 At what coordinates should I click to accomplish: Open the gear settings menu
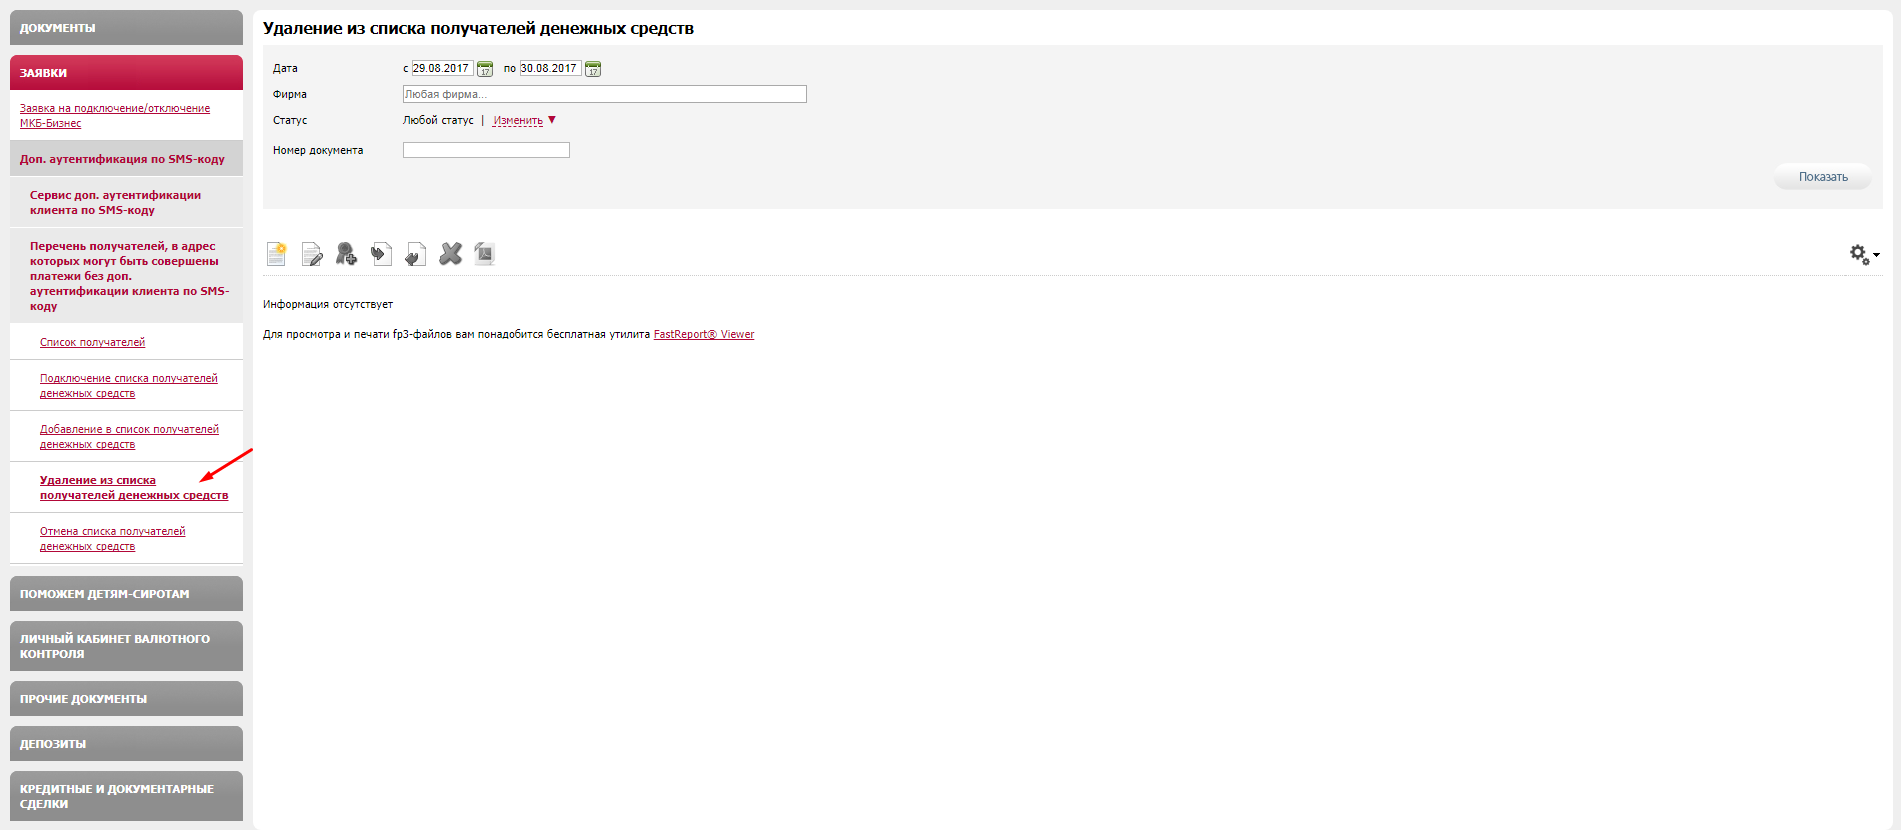[x=1863, y=255]
